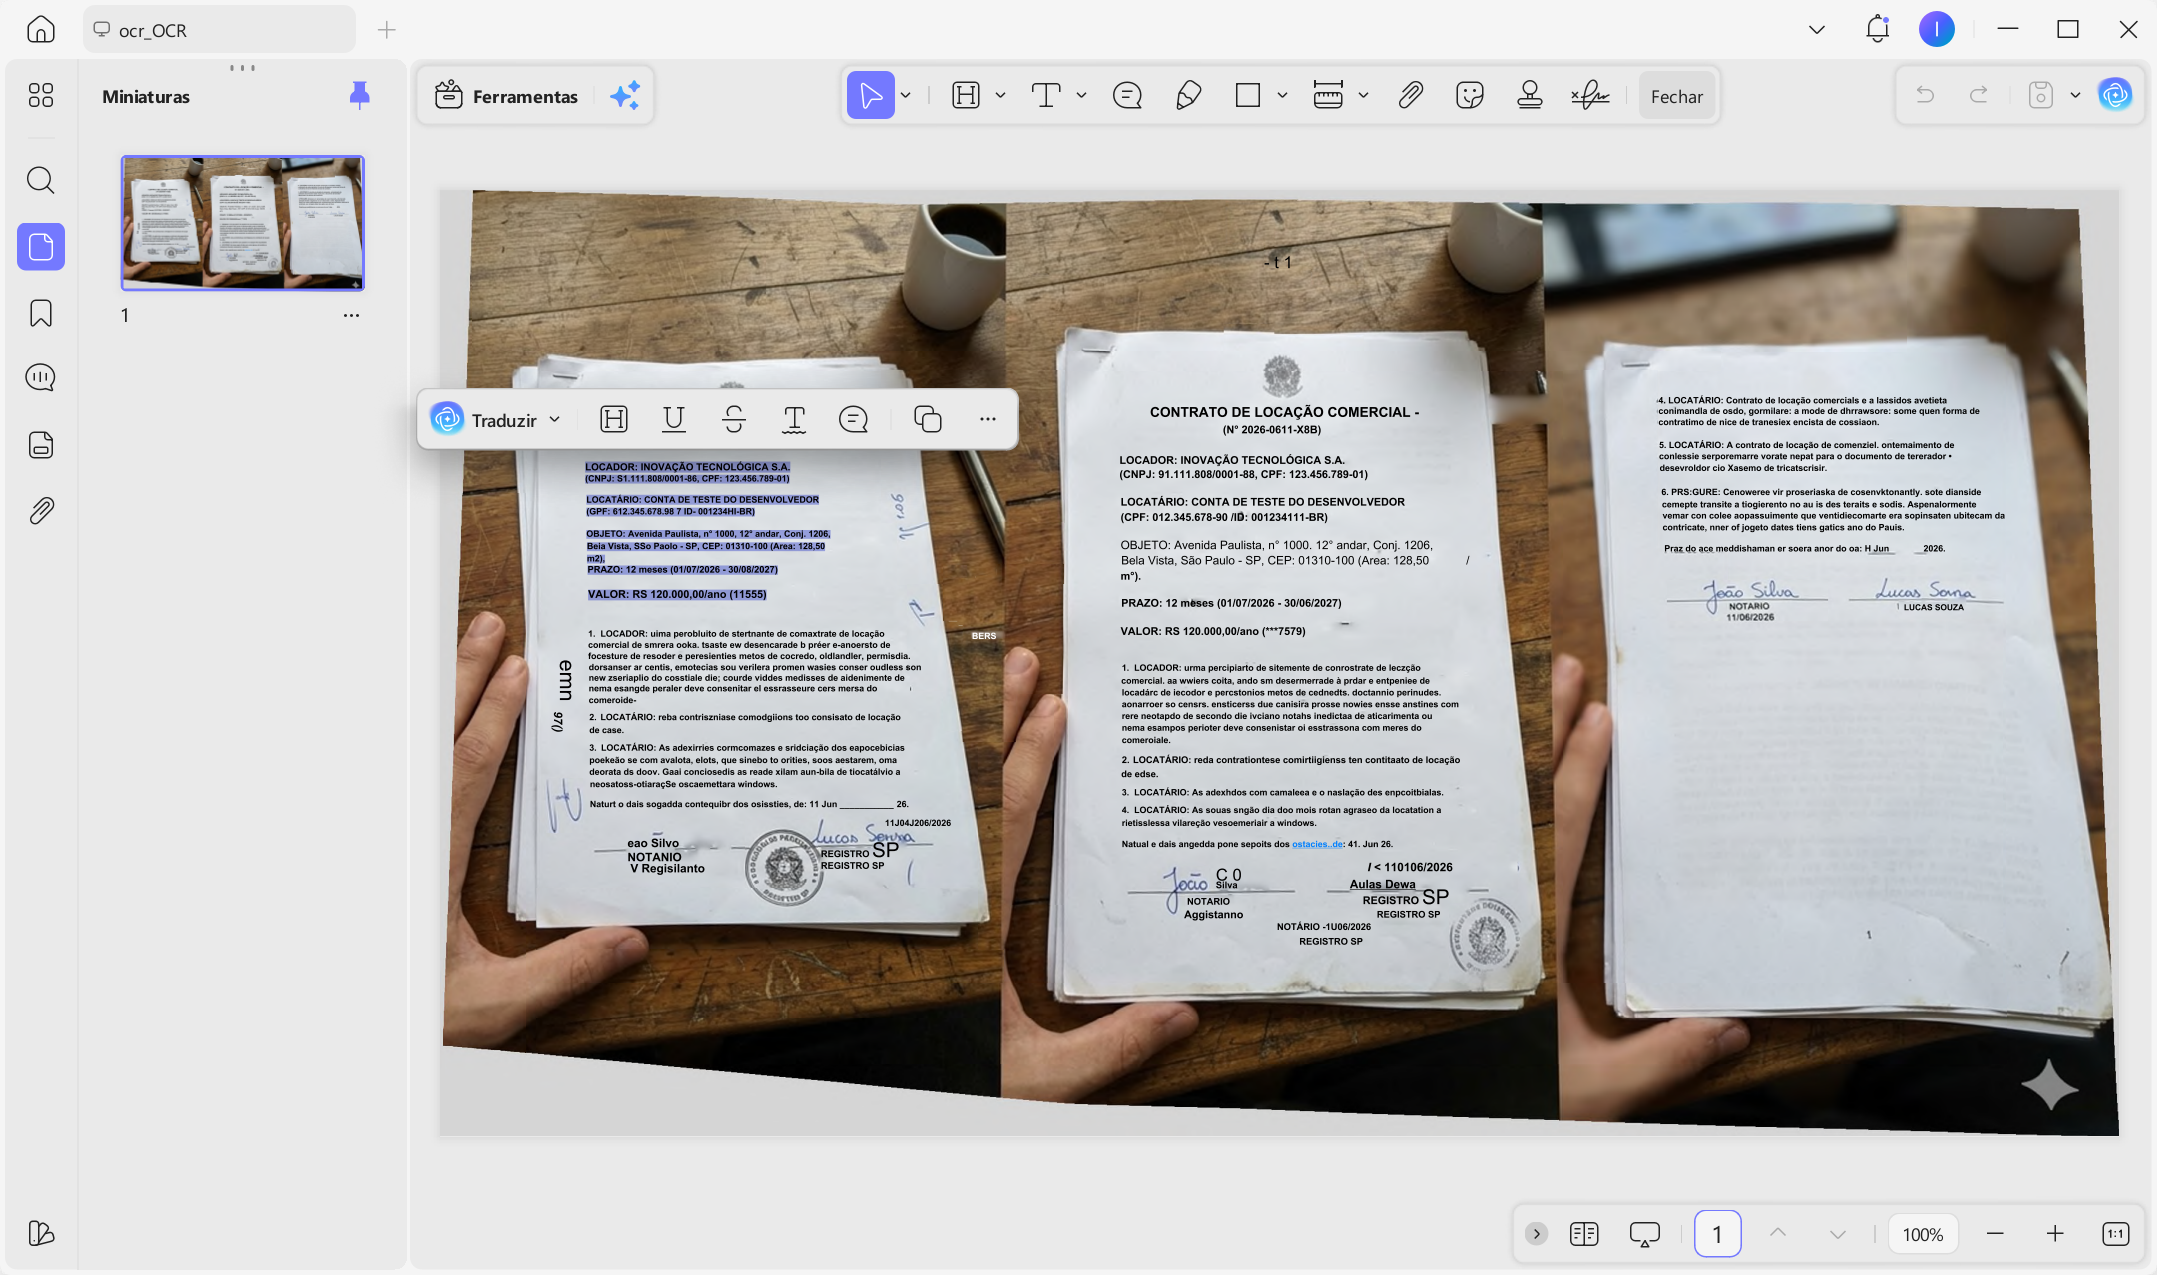Expand the selection tool dropdown arrow

click(906, 96)
